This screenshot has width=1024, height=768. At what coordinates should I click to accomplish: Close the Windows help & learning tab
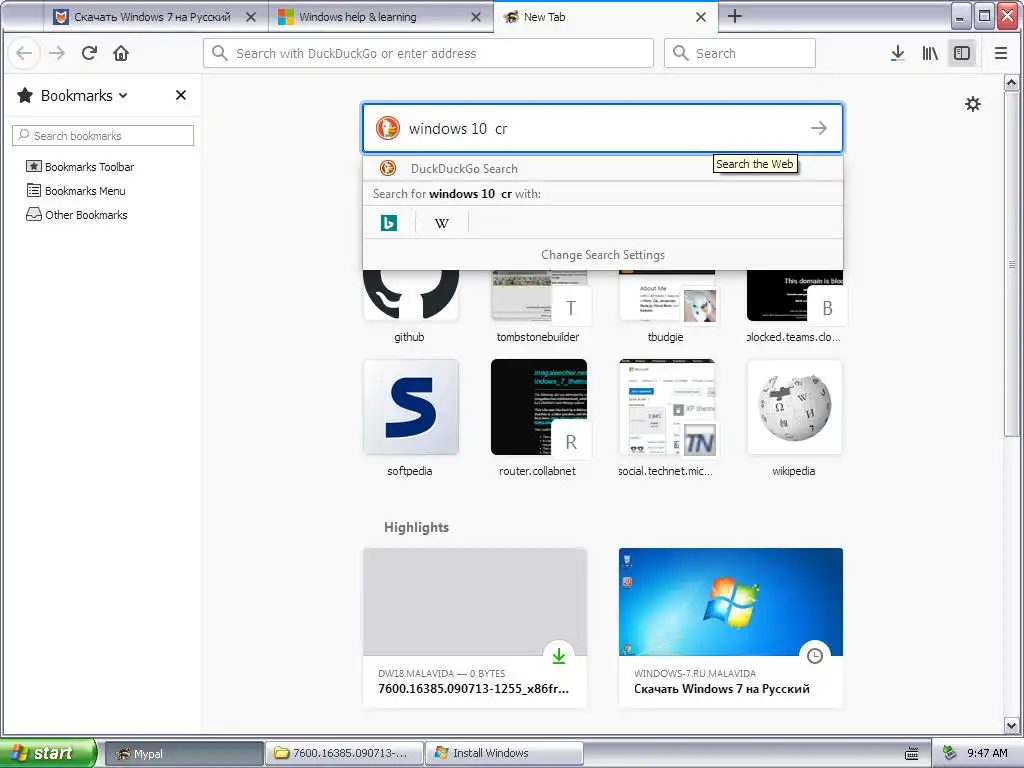click(x=476, y=17)
